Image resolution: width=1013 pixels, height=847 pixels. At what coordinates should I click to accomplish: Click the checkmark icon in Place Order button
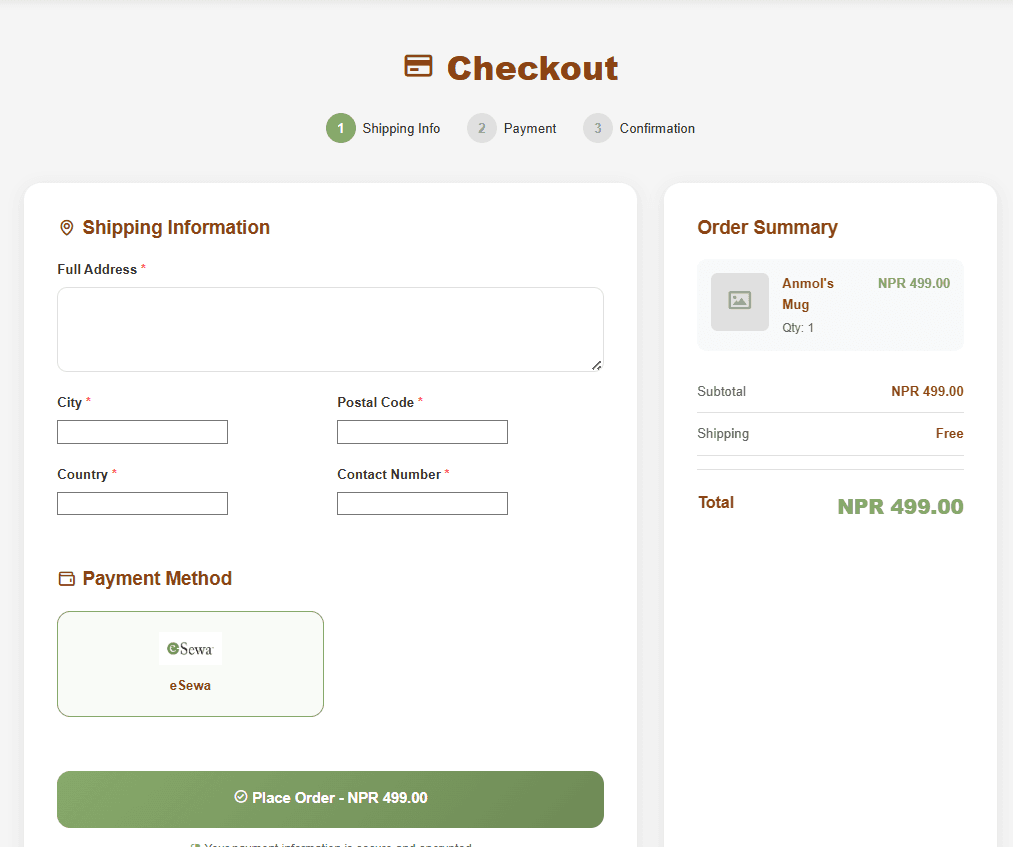point(240,797)
